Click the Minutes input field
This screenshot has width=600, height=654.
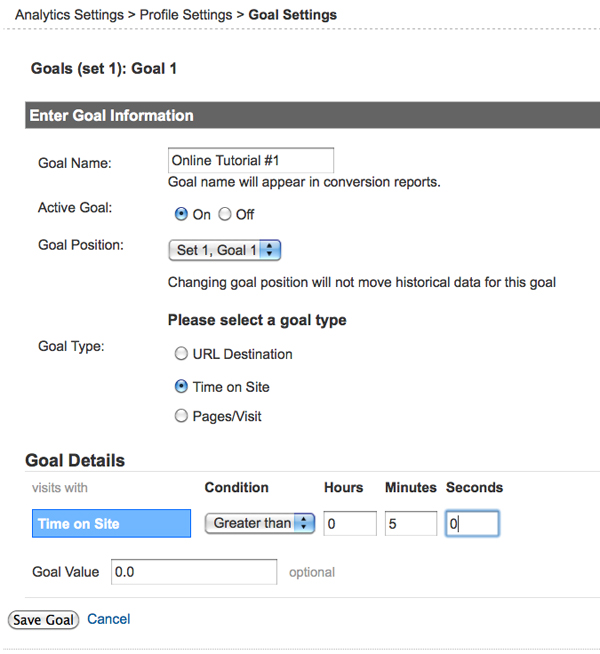pyautogui.click(x=411, y=523)
